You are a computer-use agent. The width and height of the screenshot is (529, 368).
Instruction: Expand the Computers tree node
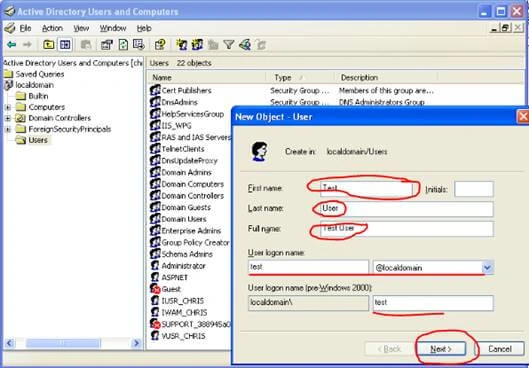8,107
